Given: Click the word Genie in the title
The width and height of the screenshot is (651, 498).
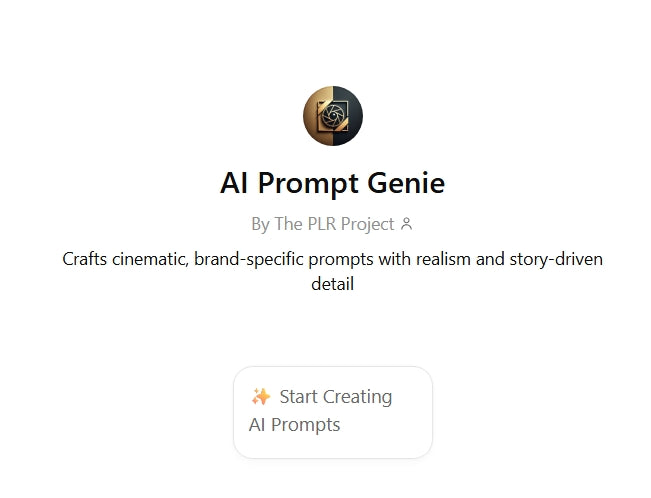Looking at the screenshot, I should [x=405, y=184].
